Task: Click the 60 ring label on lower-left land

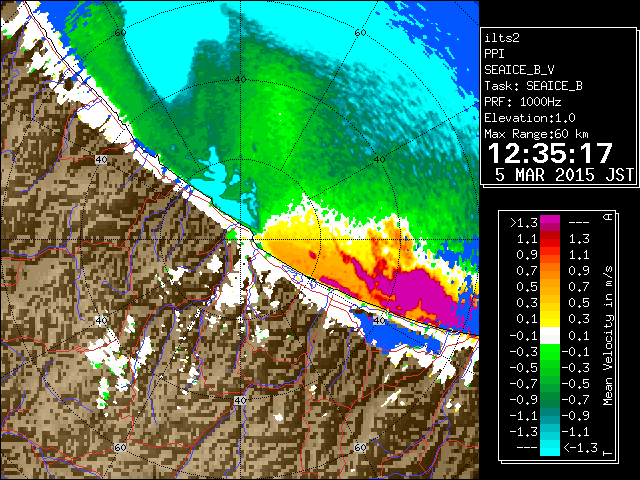Action: tap(120, 447)
